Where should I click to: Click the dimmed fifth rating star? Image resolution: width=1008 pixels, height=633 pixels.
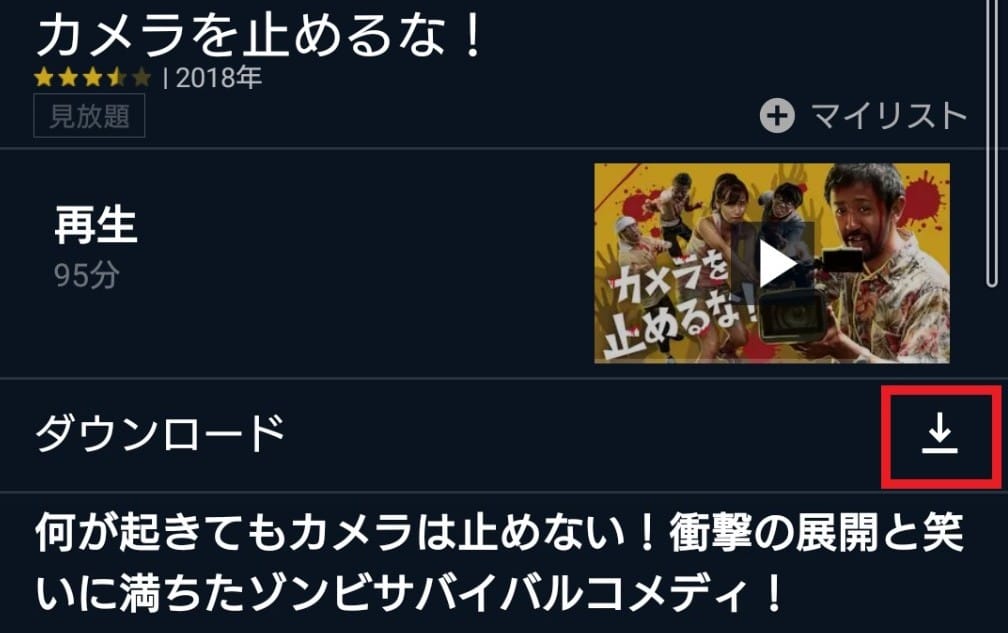[141, 78]
